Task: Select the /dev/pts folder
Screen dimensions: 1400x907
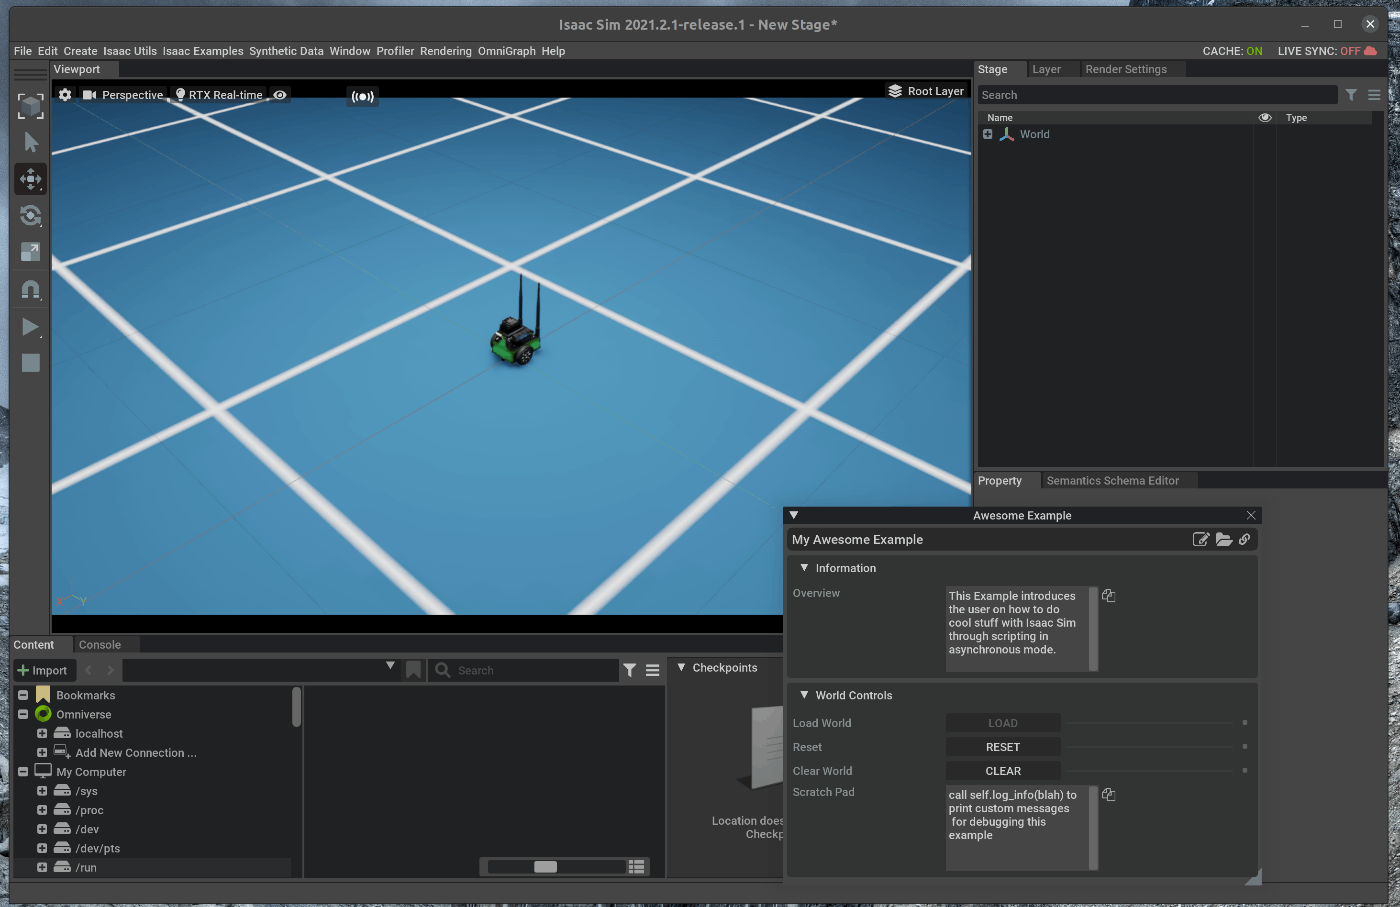Action: point(98,848)
